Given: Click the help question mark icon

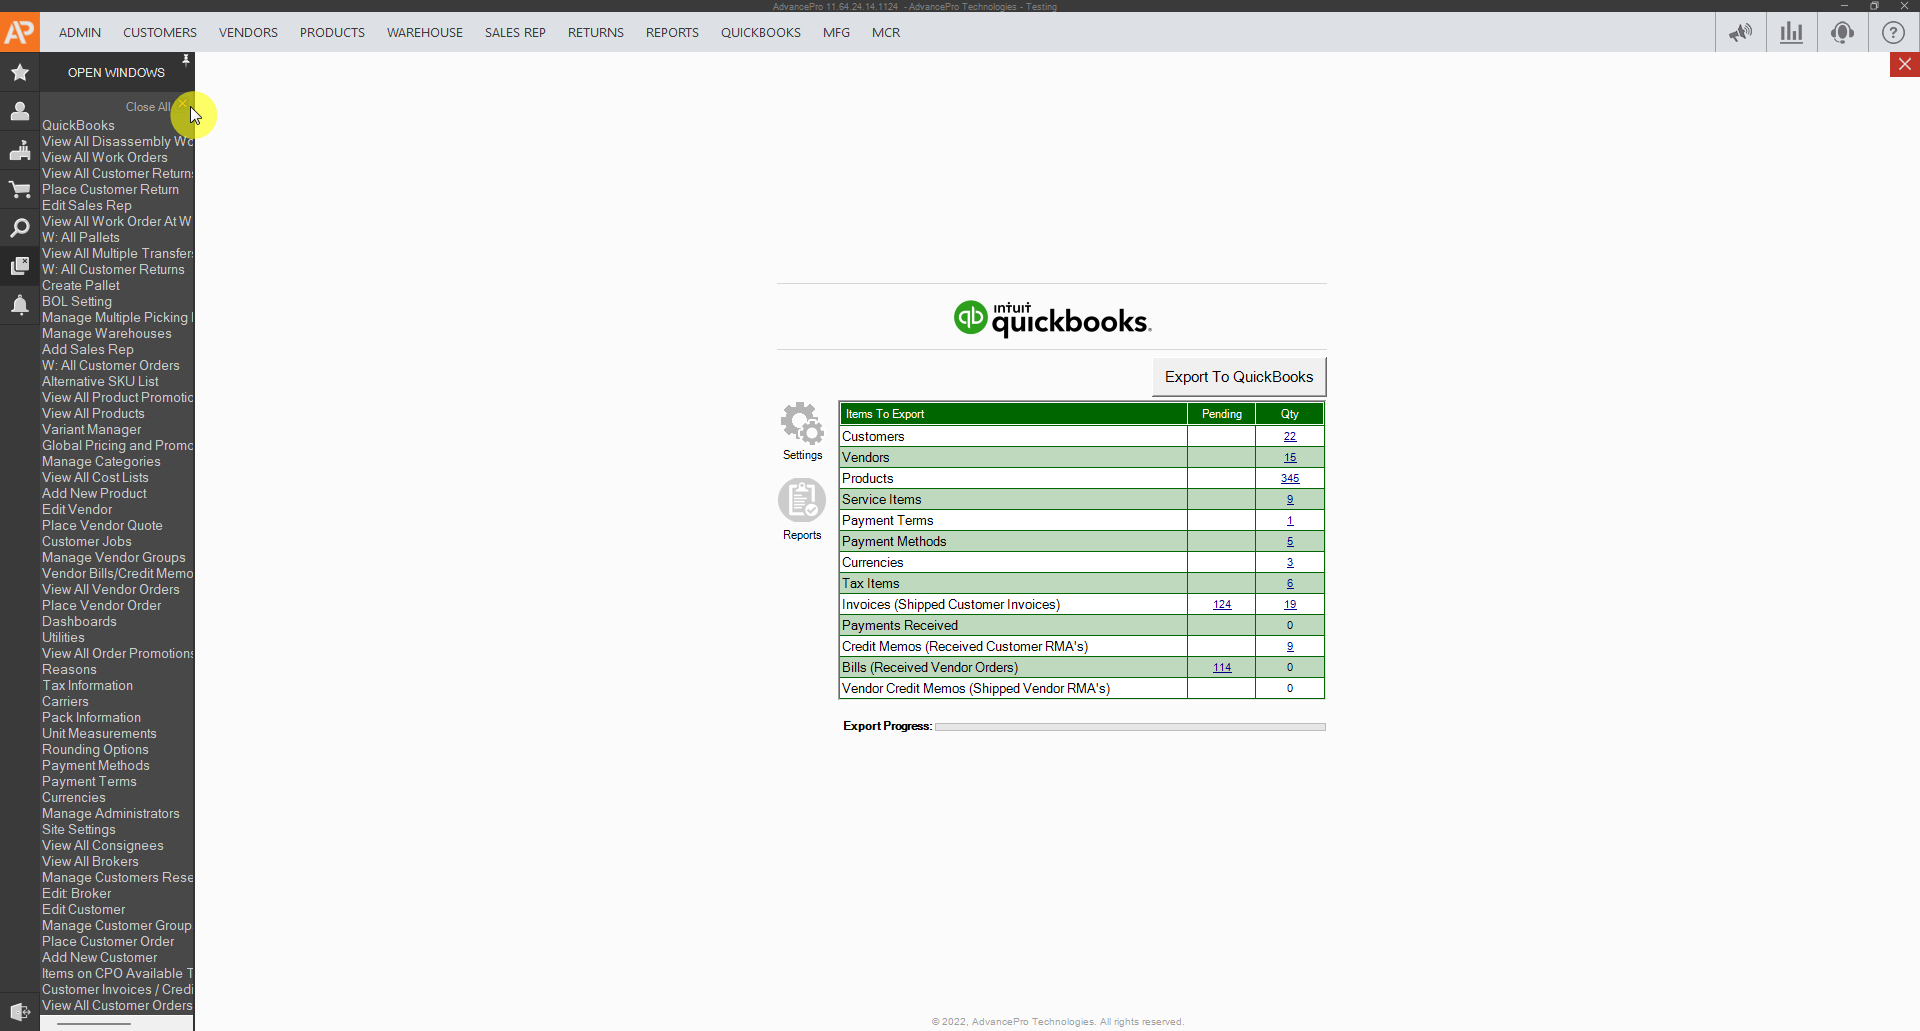Looking at the screenshot, I should [x=1893, y=32].
